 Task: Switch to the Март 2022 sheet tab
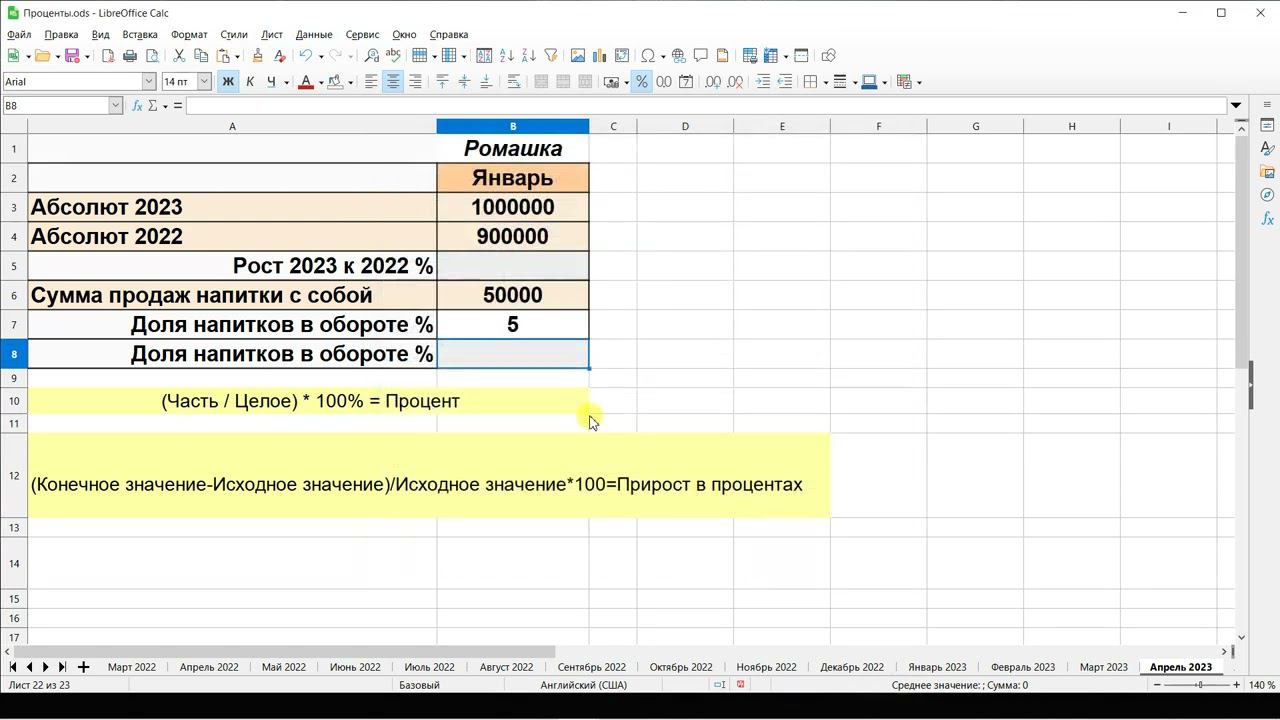point(132,667)
